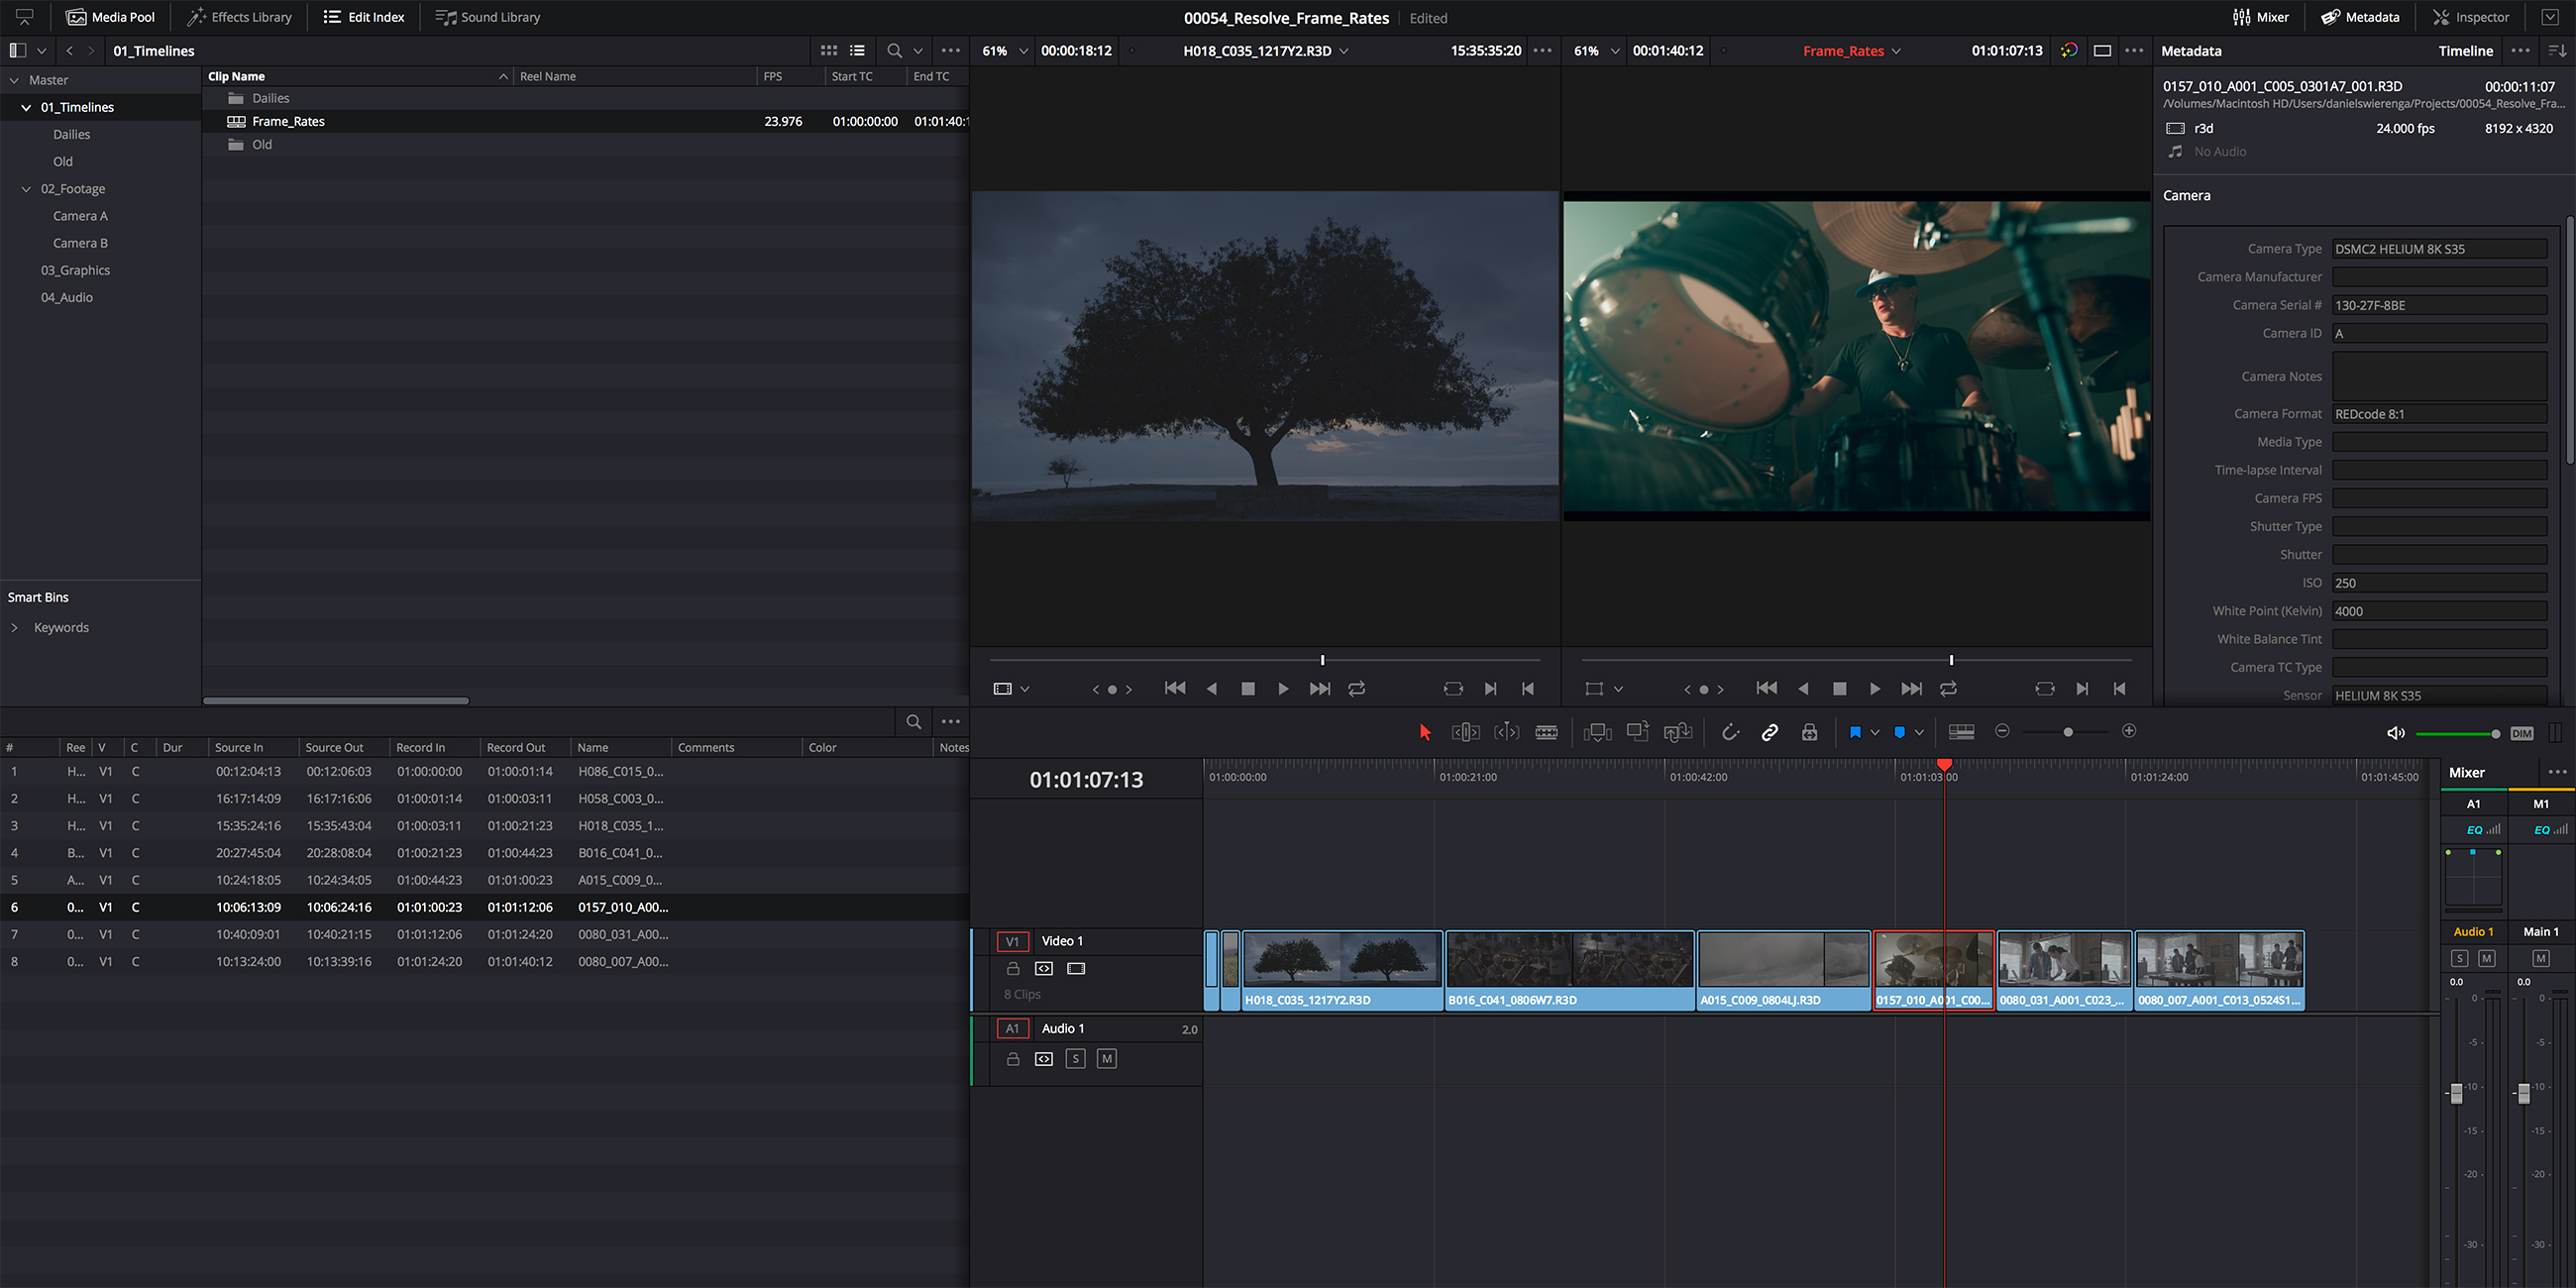
Task: Expand the Keywords smart bin
Action: click(x=15, y=627)
